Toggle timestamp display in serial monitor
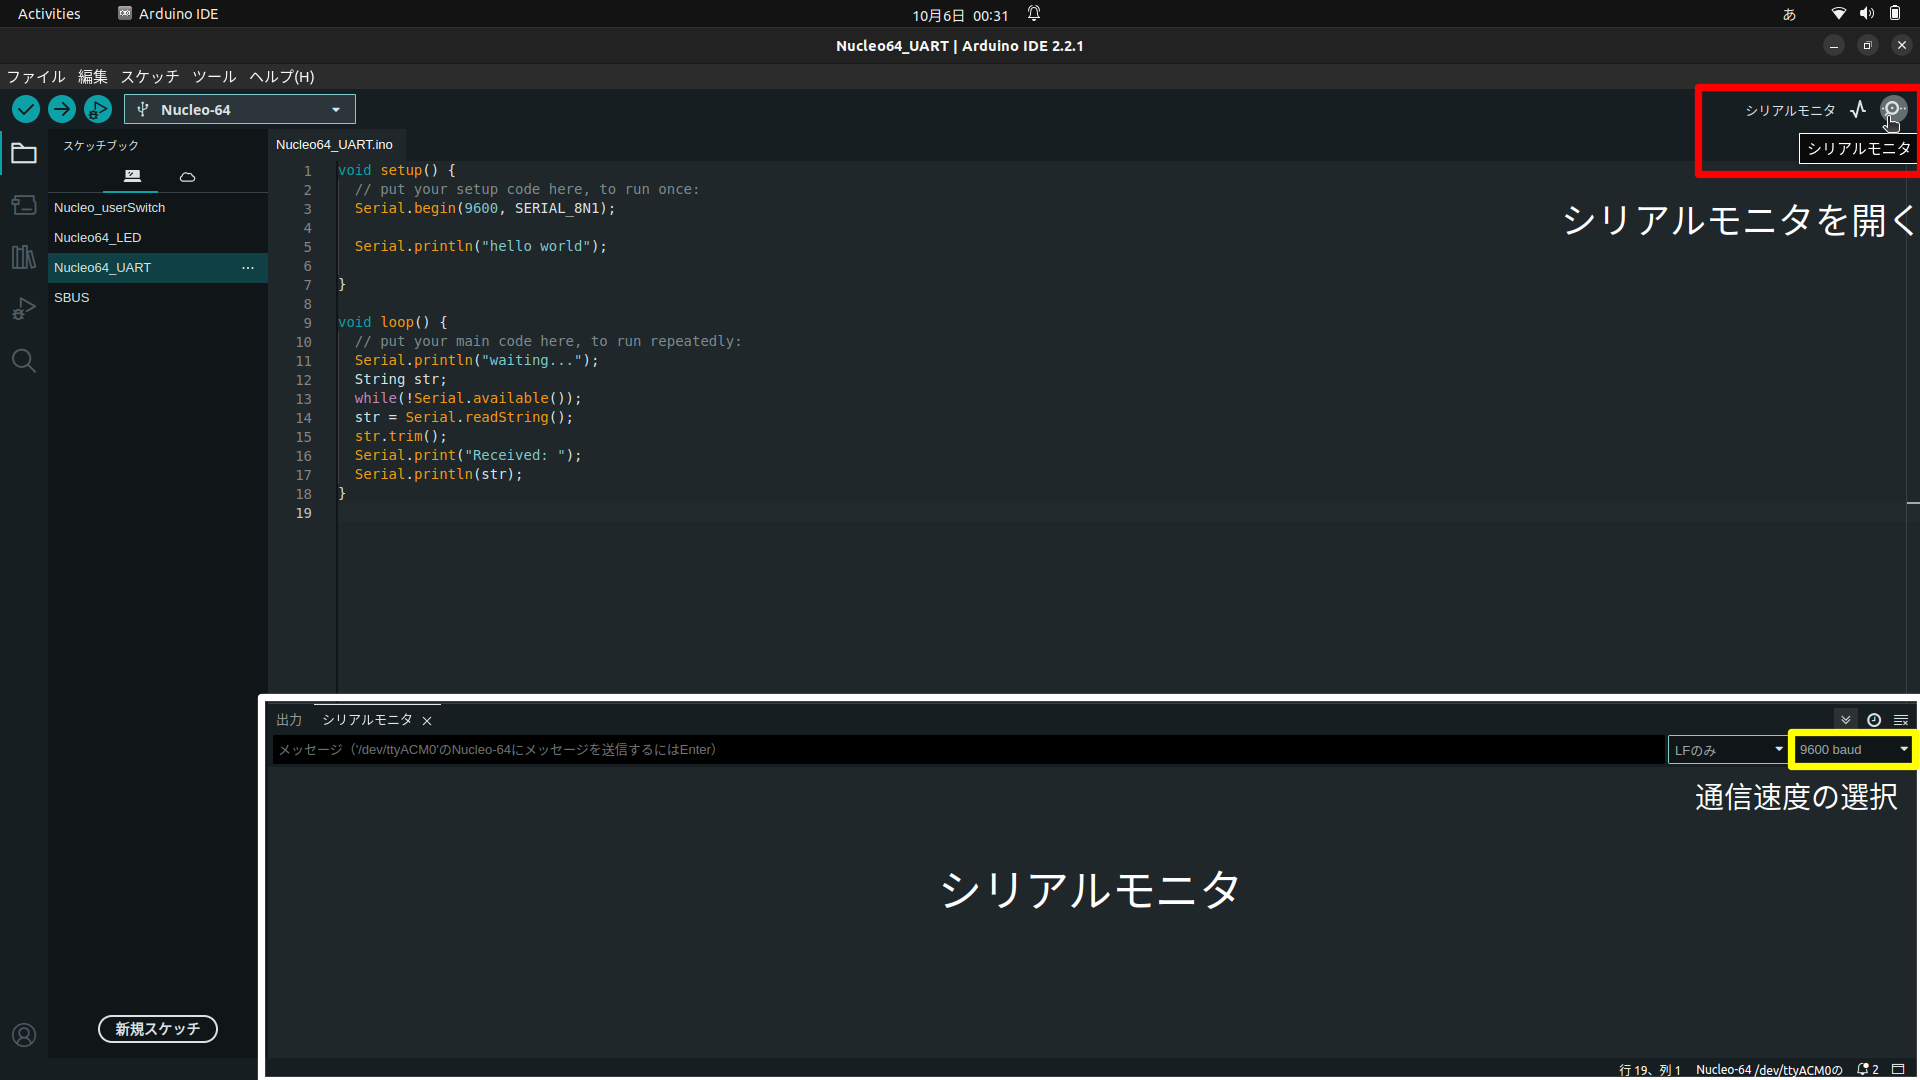The height and width of the screenshot is (1080, 1920). click(1874, 720)
